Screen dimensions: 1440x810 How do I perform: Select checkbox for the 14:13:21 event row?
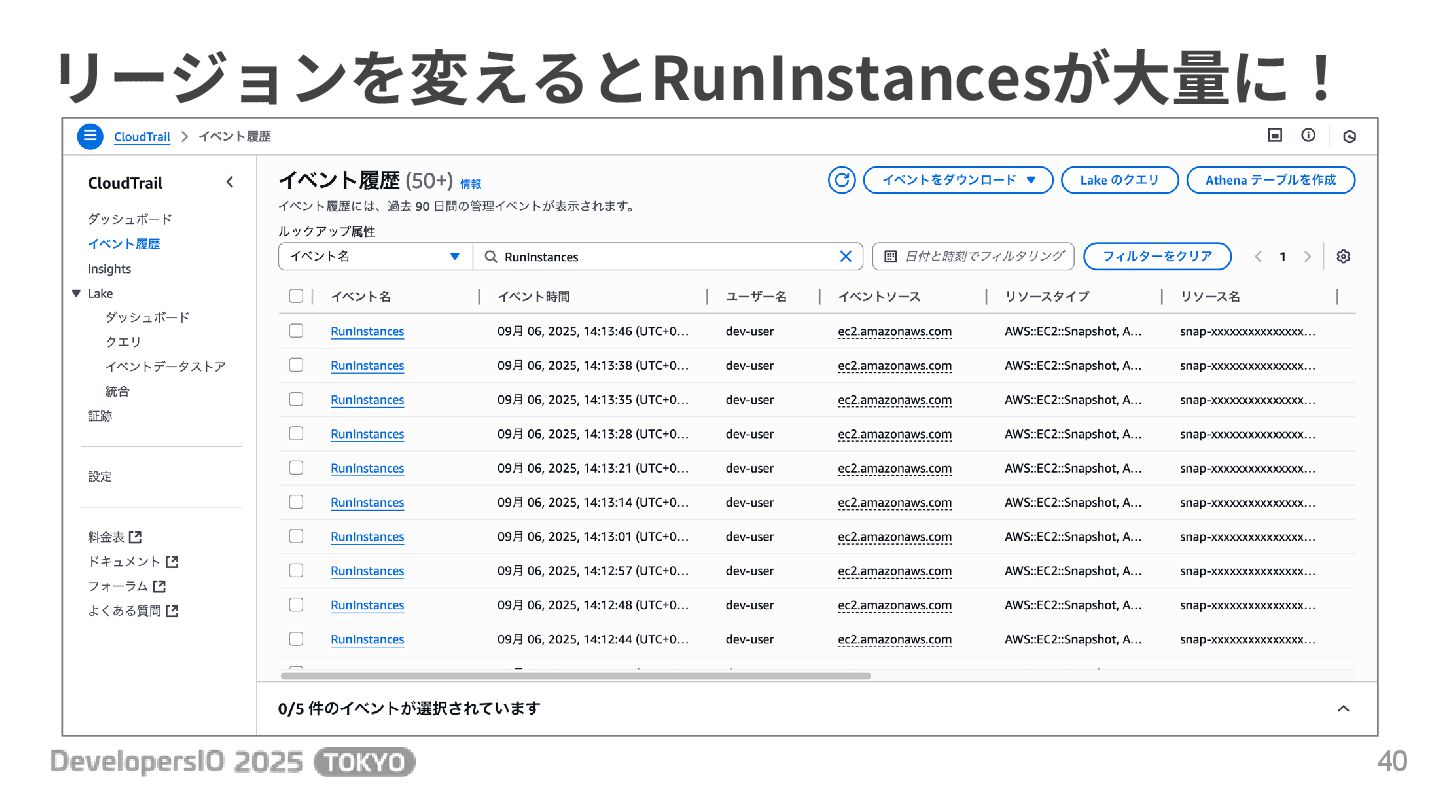pyautogui.click(x=295, y=468)
